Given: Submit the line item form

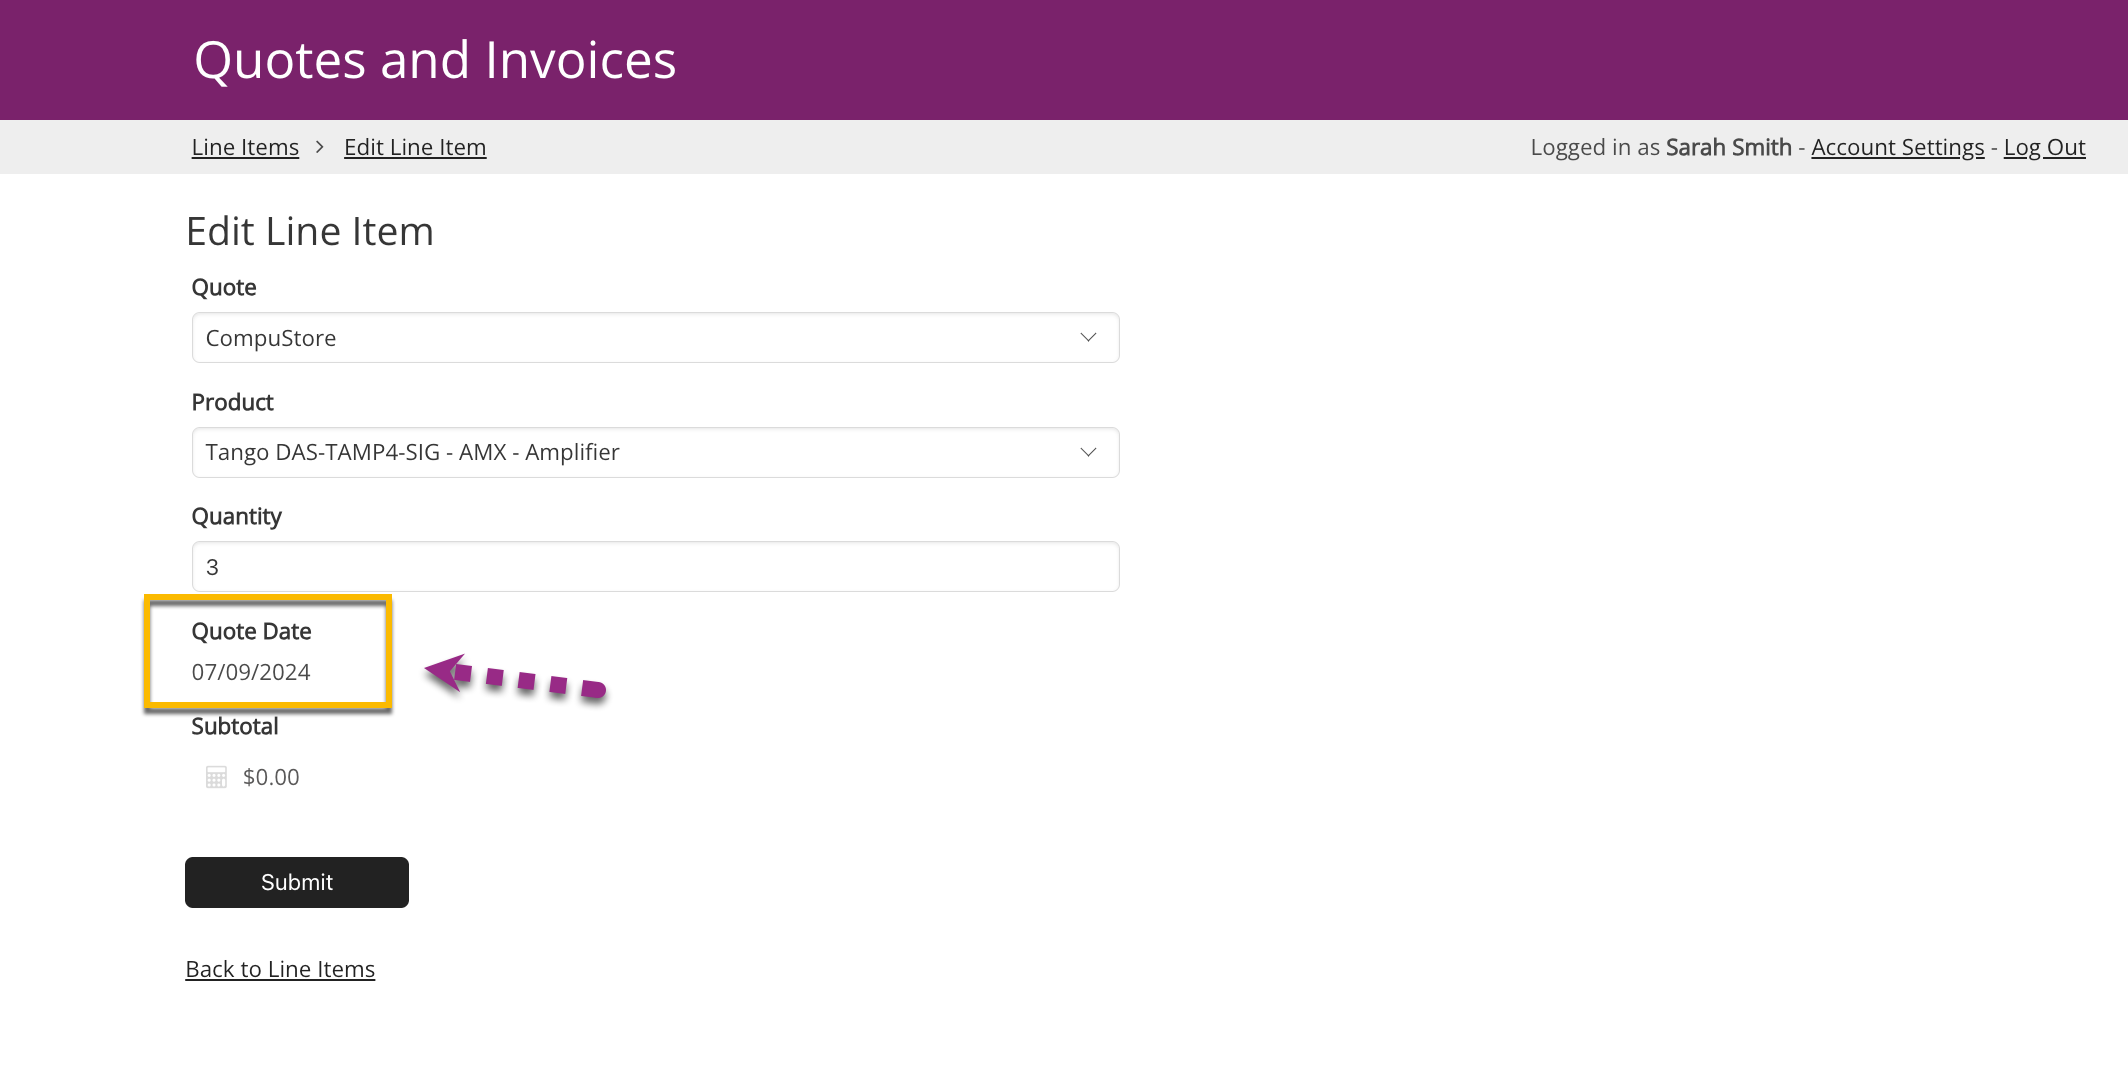Looking at the screenshot, I should (x=297, y=882).
